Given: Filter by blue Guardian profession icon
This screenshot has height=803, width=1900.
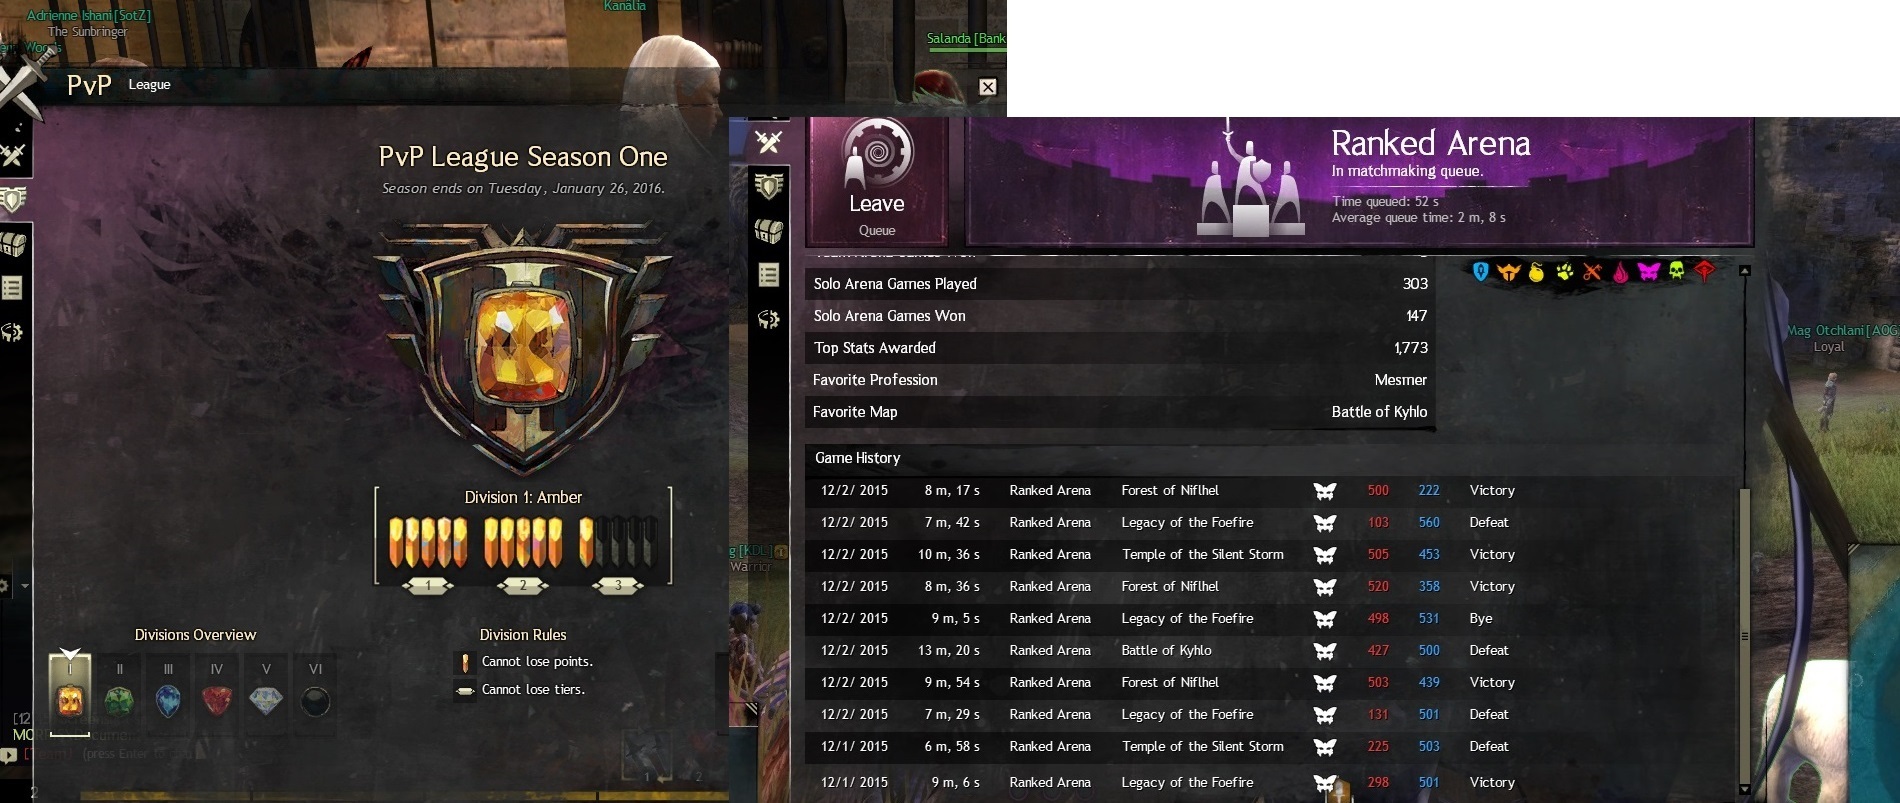Looking at the screenshot, I should (x=1481, y=271).
